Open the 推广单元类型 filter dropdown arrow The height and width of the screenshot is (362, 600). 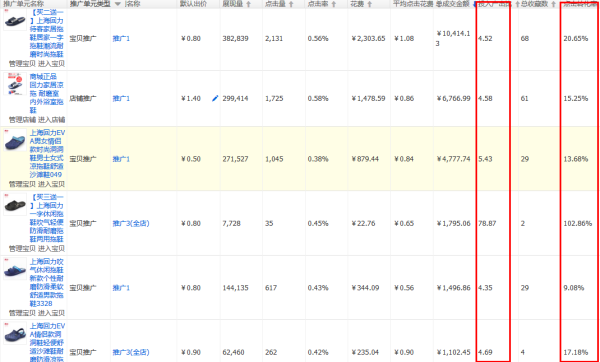[x=117, y=4]
